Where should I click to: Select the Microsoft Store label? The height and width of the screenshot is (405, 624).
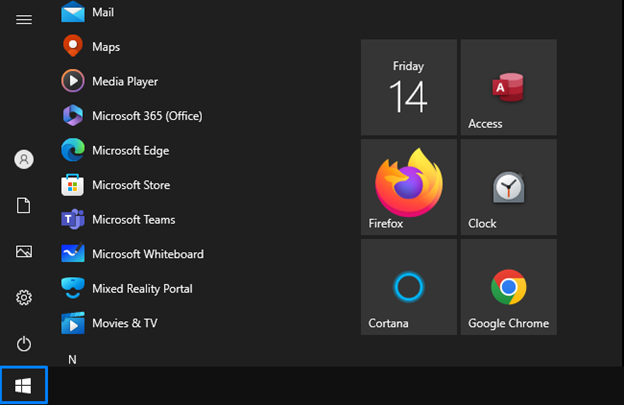131,185
